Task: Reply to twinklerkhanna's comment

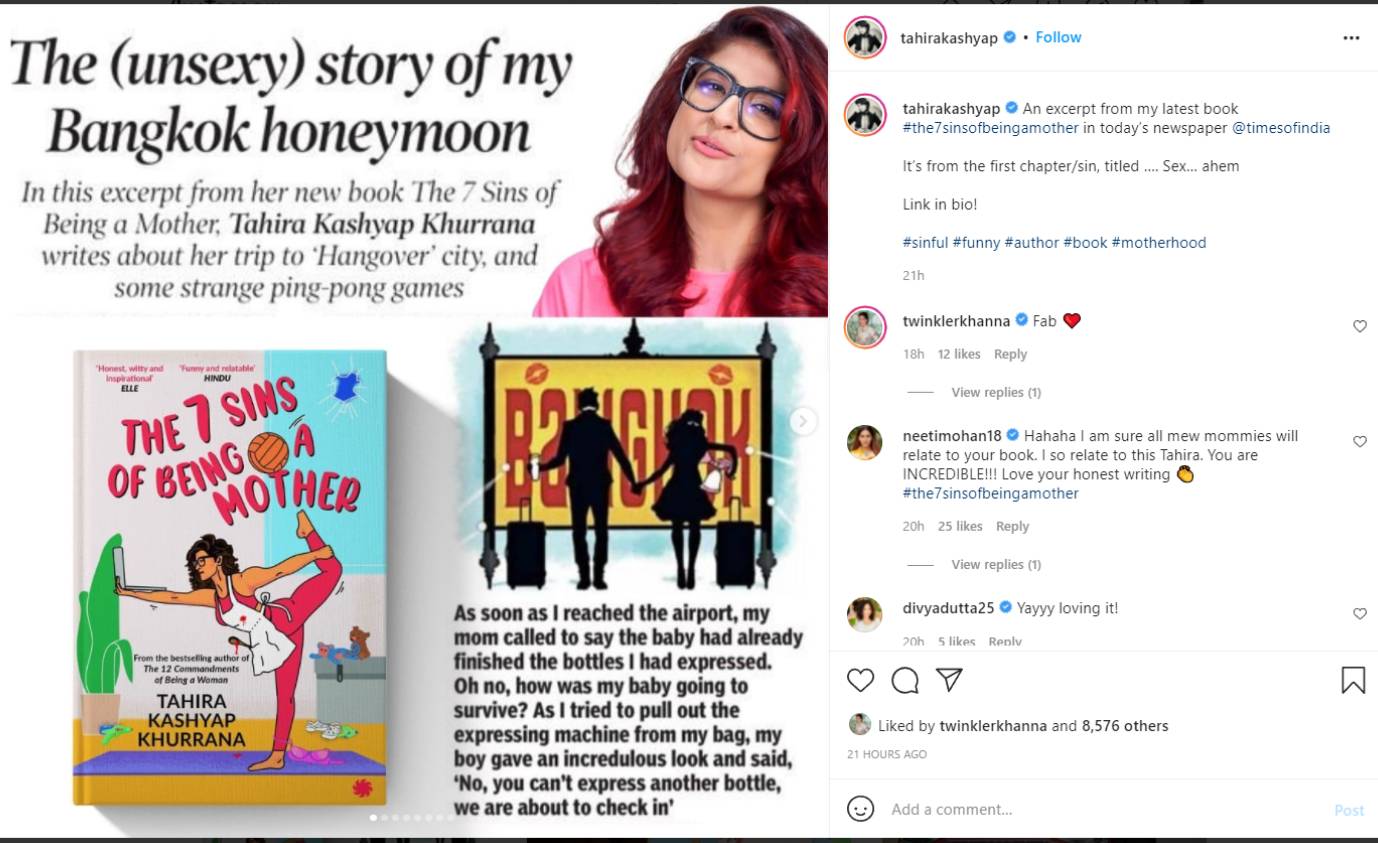Action: click(1010, 354)
